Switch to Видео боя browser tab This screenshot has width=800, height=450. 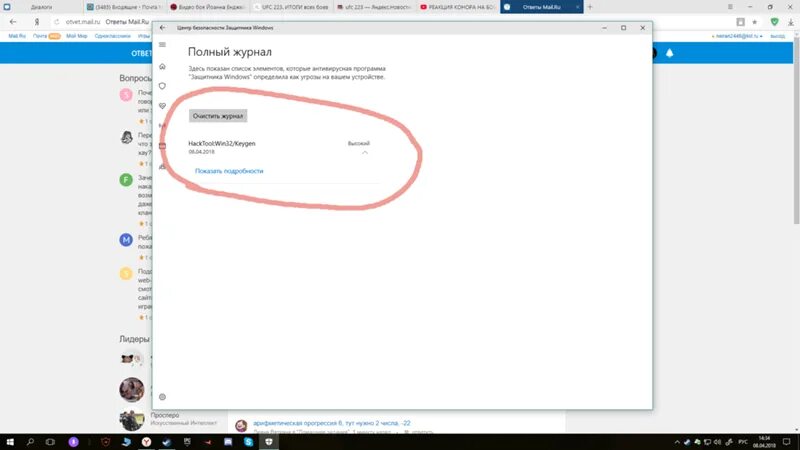click(208, 7)
